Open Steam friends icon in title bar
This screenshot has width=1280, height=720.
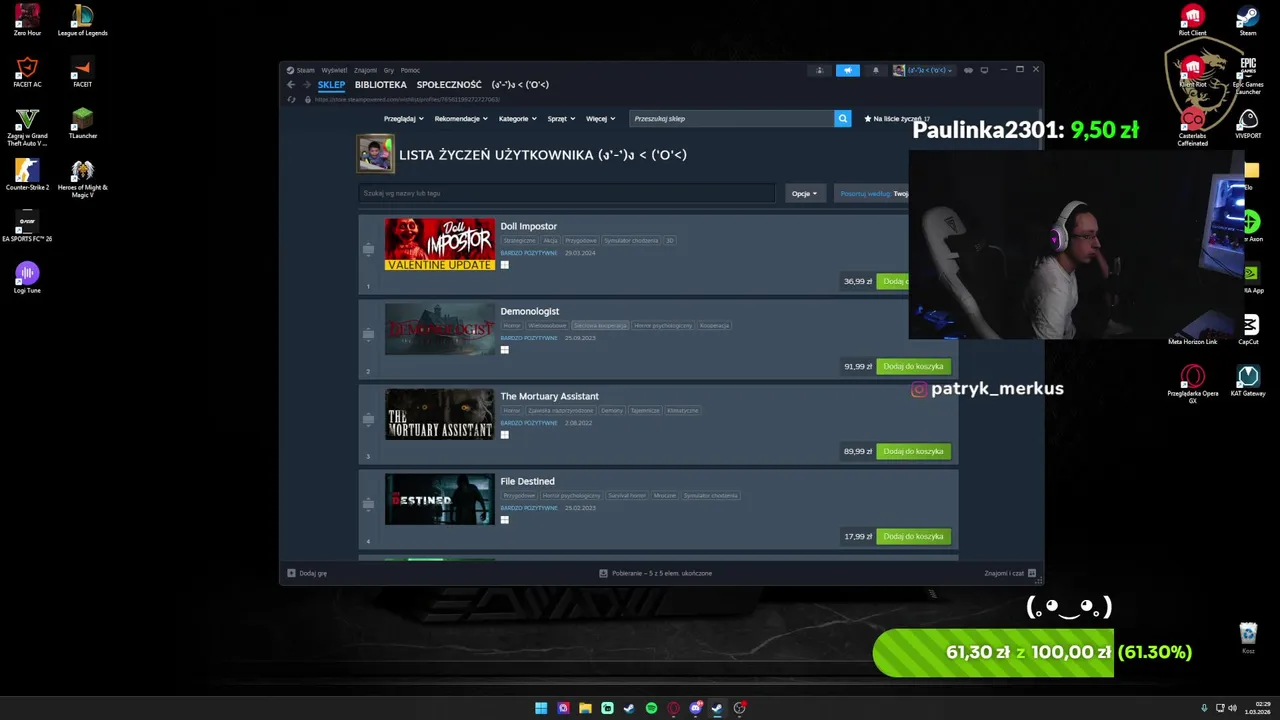pyautogui.click(x=819, y=70)
